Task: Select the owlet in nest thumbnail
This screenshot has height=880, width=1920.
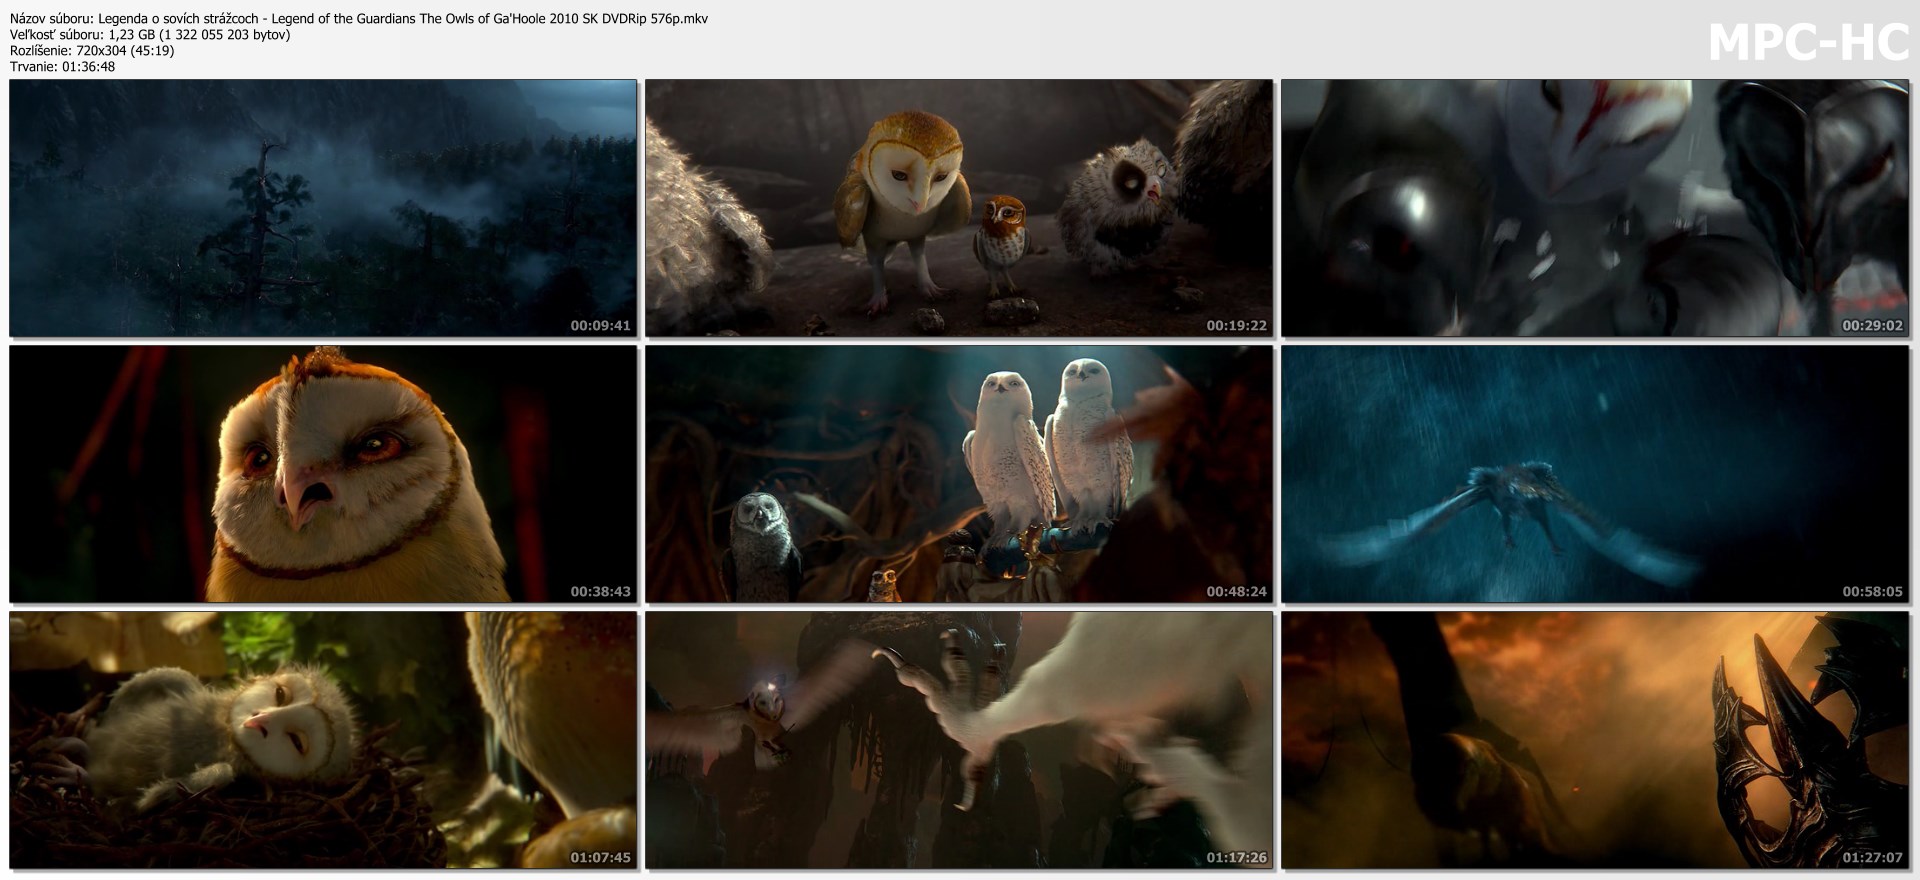Action: click(323, 740)
